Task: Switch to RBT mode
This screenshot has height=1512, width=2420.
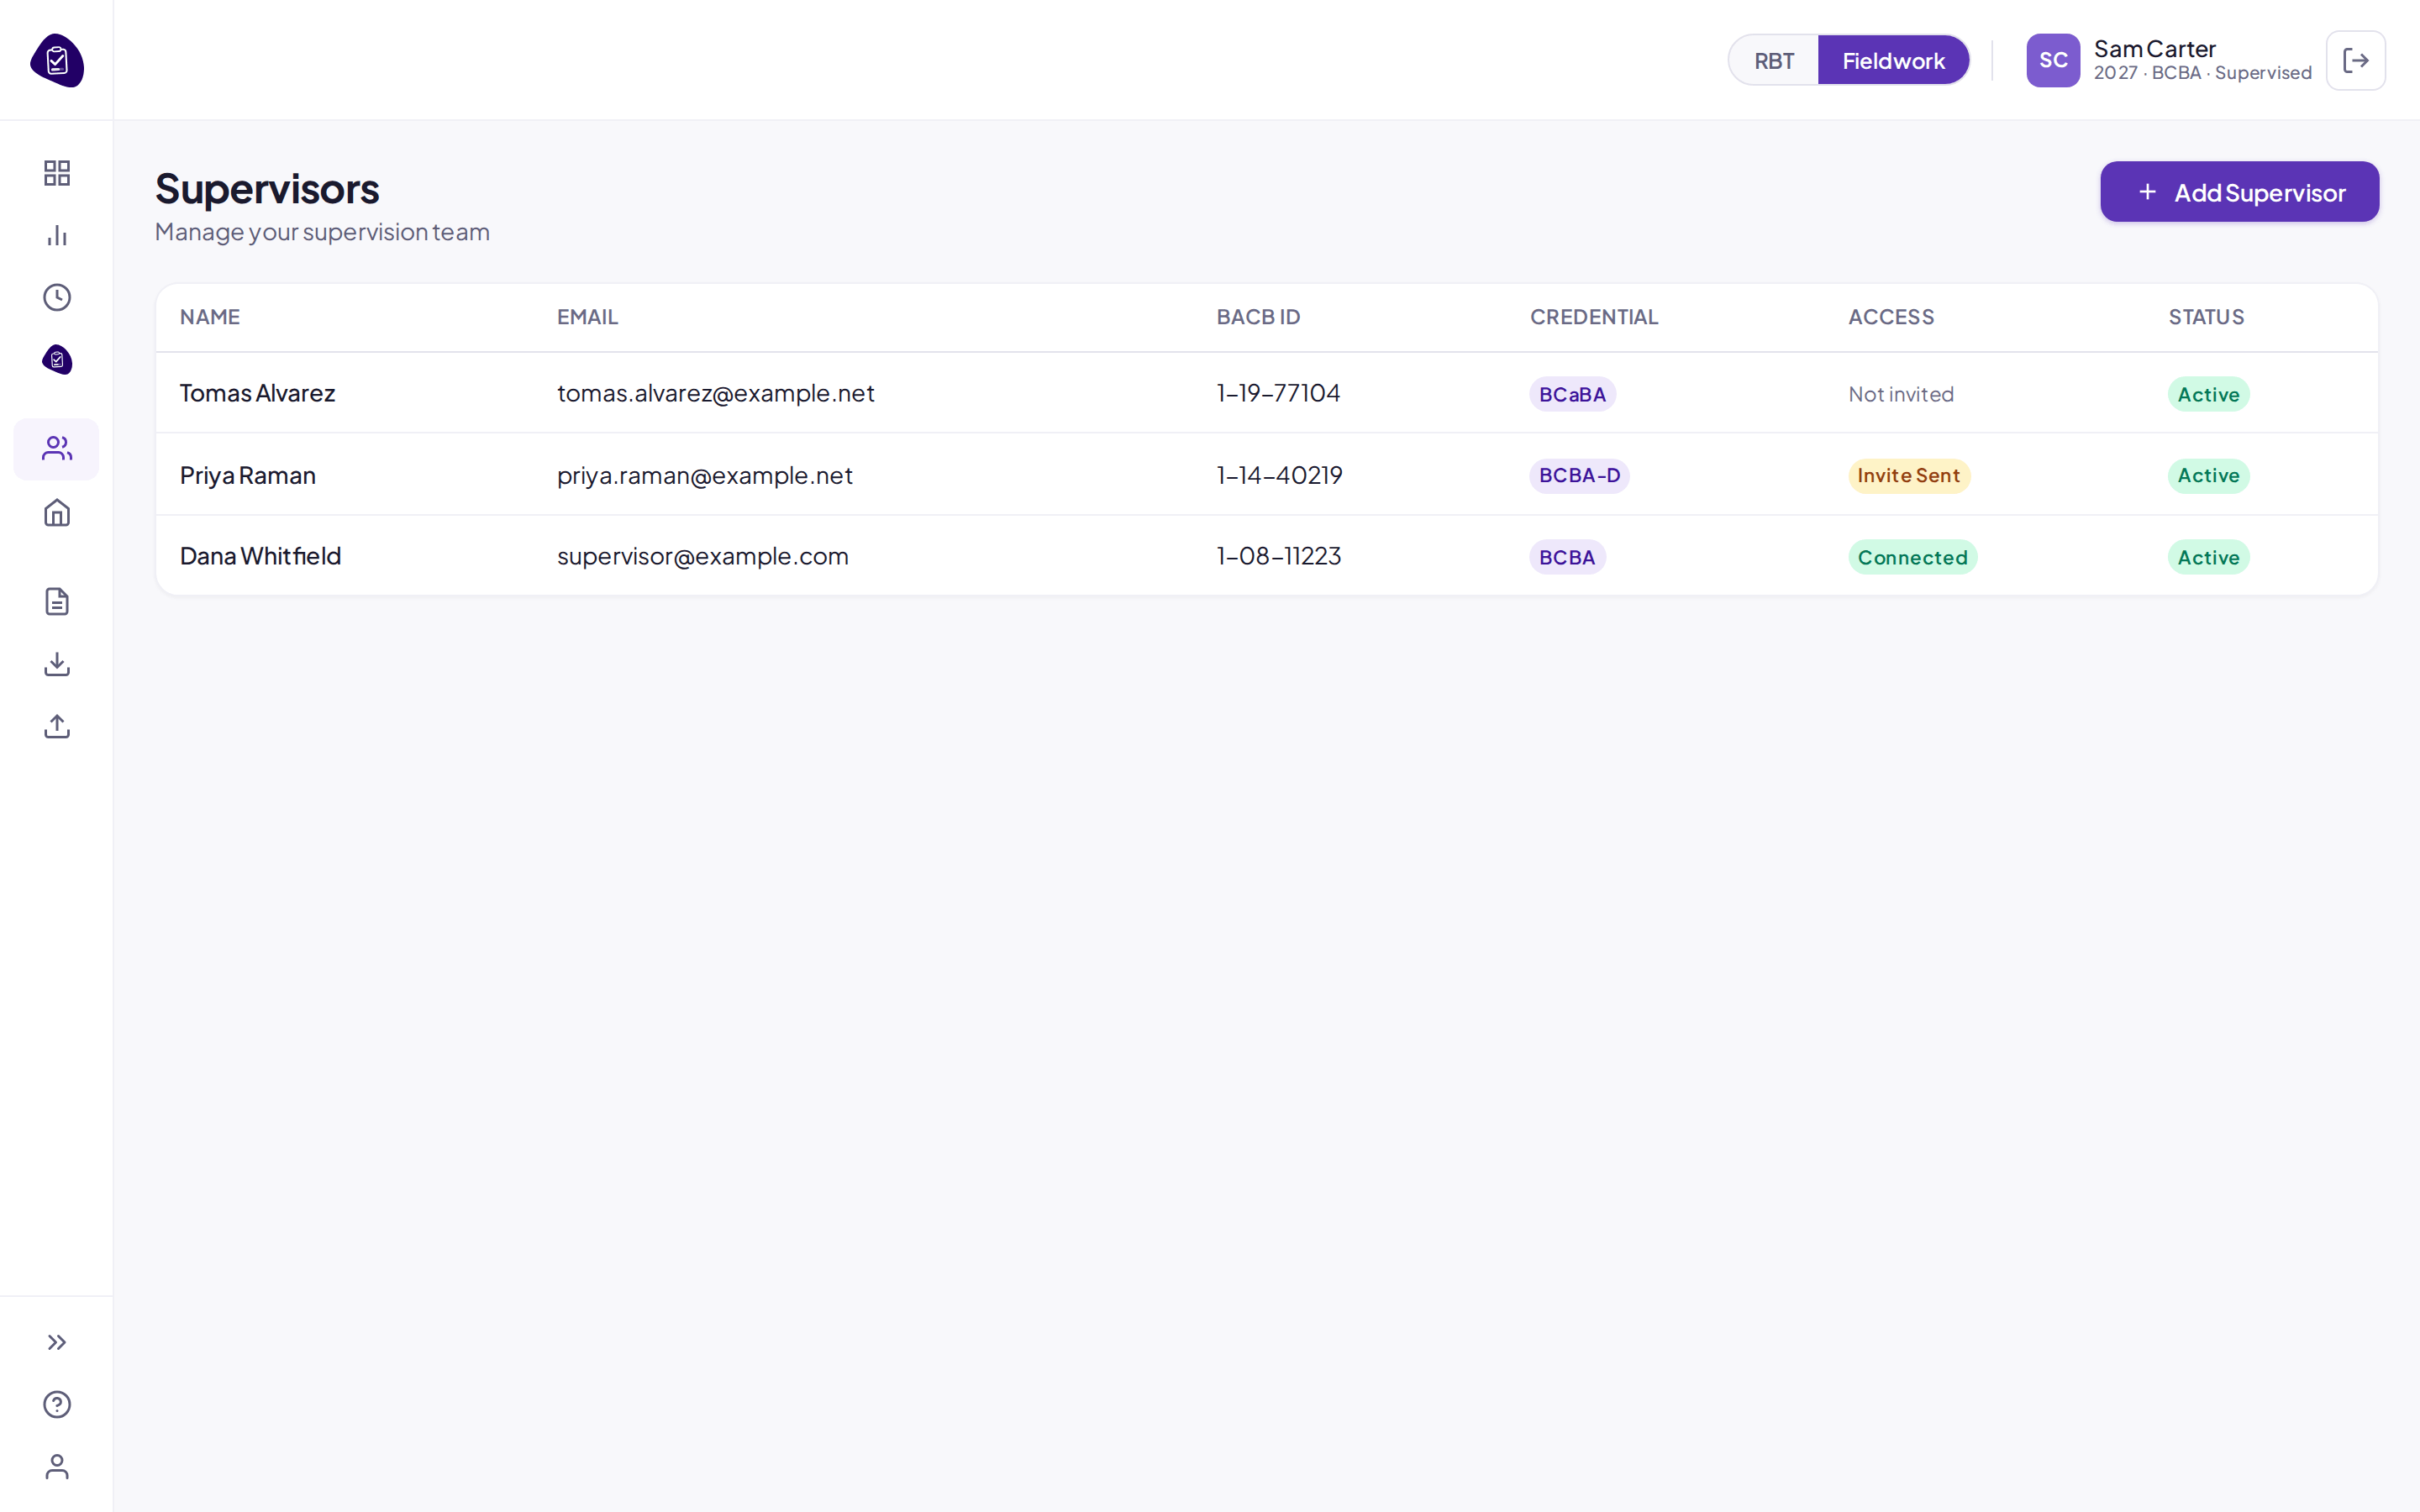Action: coord(1774,61)
